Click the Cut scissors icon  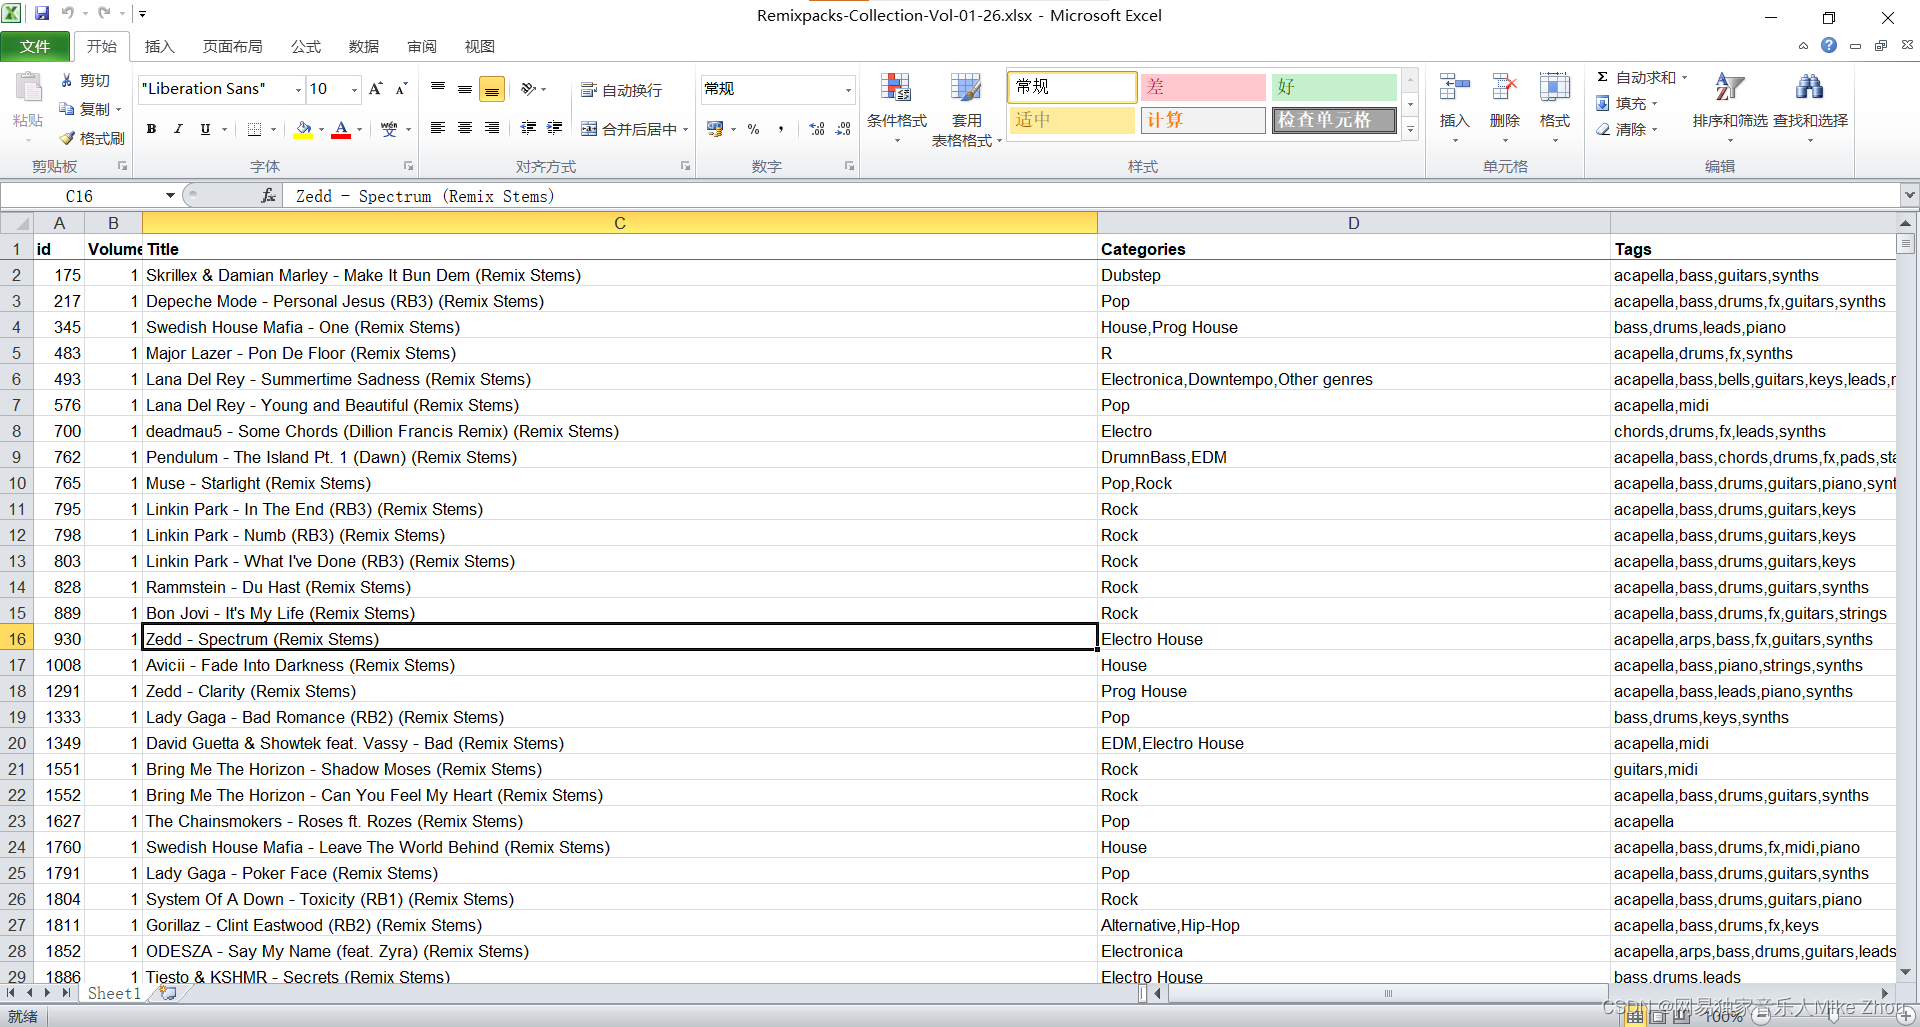(x=67, y=80)
